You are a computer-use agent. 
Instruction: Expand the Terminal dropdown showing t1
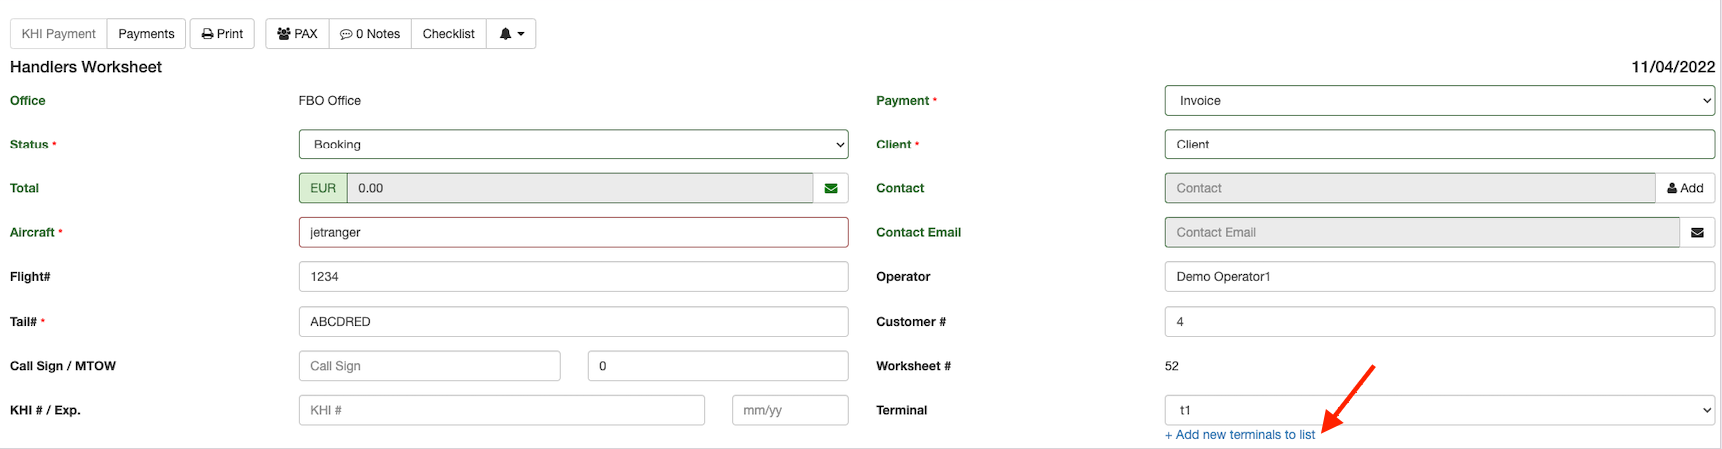pyautogui.click(x=1439, y=410)
